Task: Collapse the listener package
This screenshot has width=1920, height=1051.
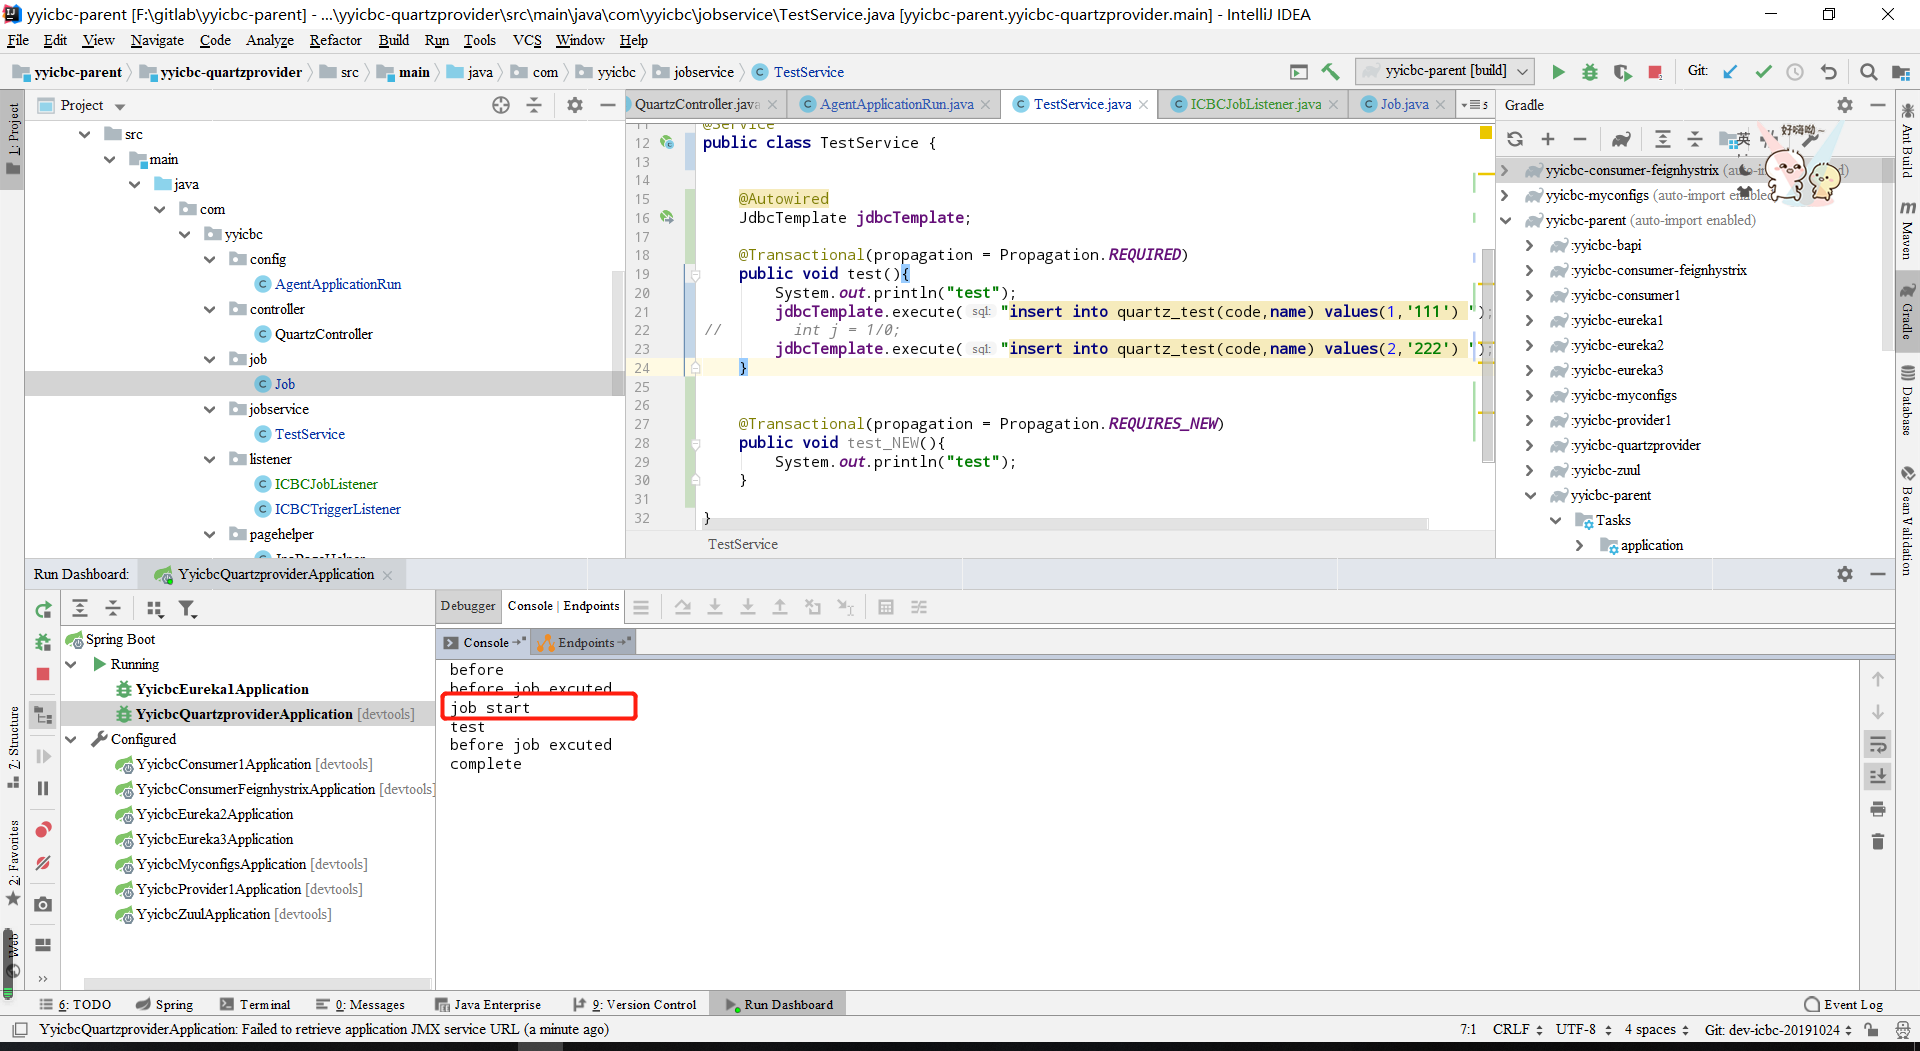Action: (x=210, y=459)
